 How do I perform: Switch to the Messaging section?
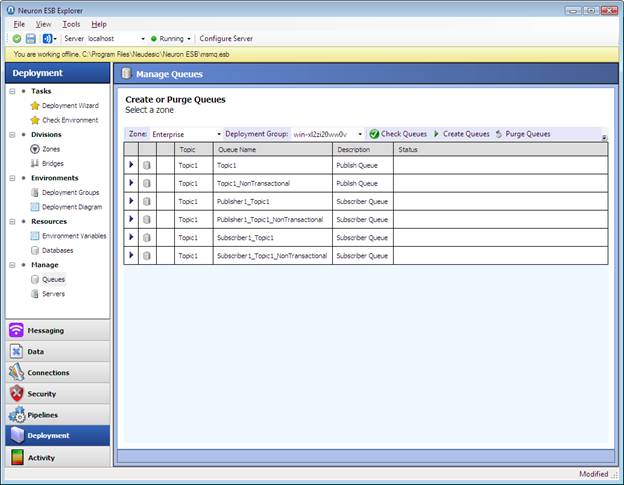(58, 330)
